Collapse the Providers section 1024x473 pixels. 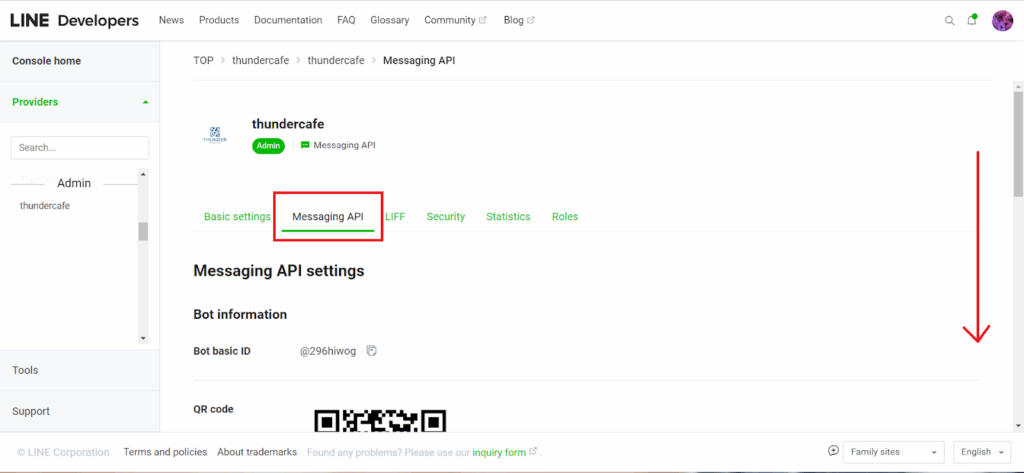145,102
